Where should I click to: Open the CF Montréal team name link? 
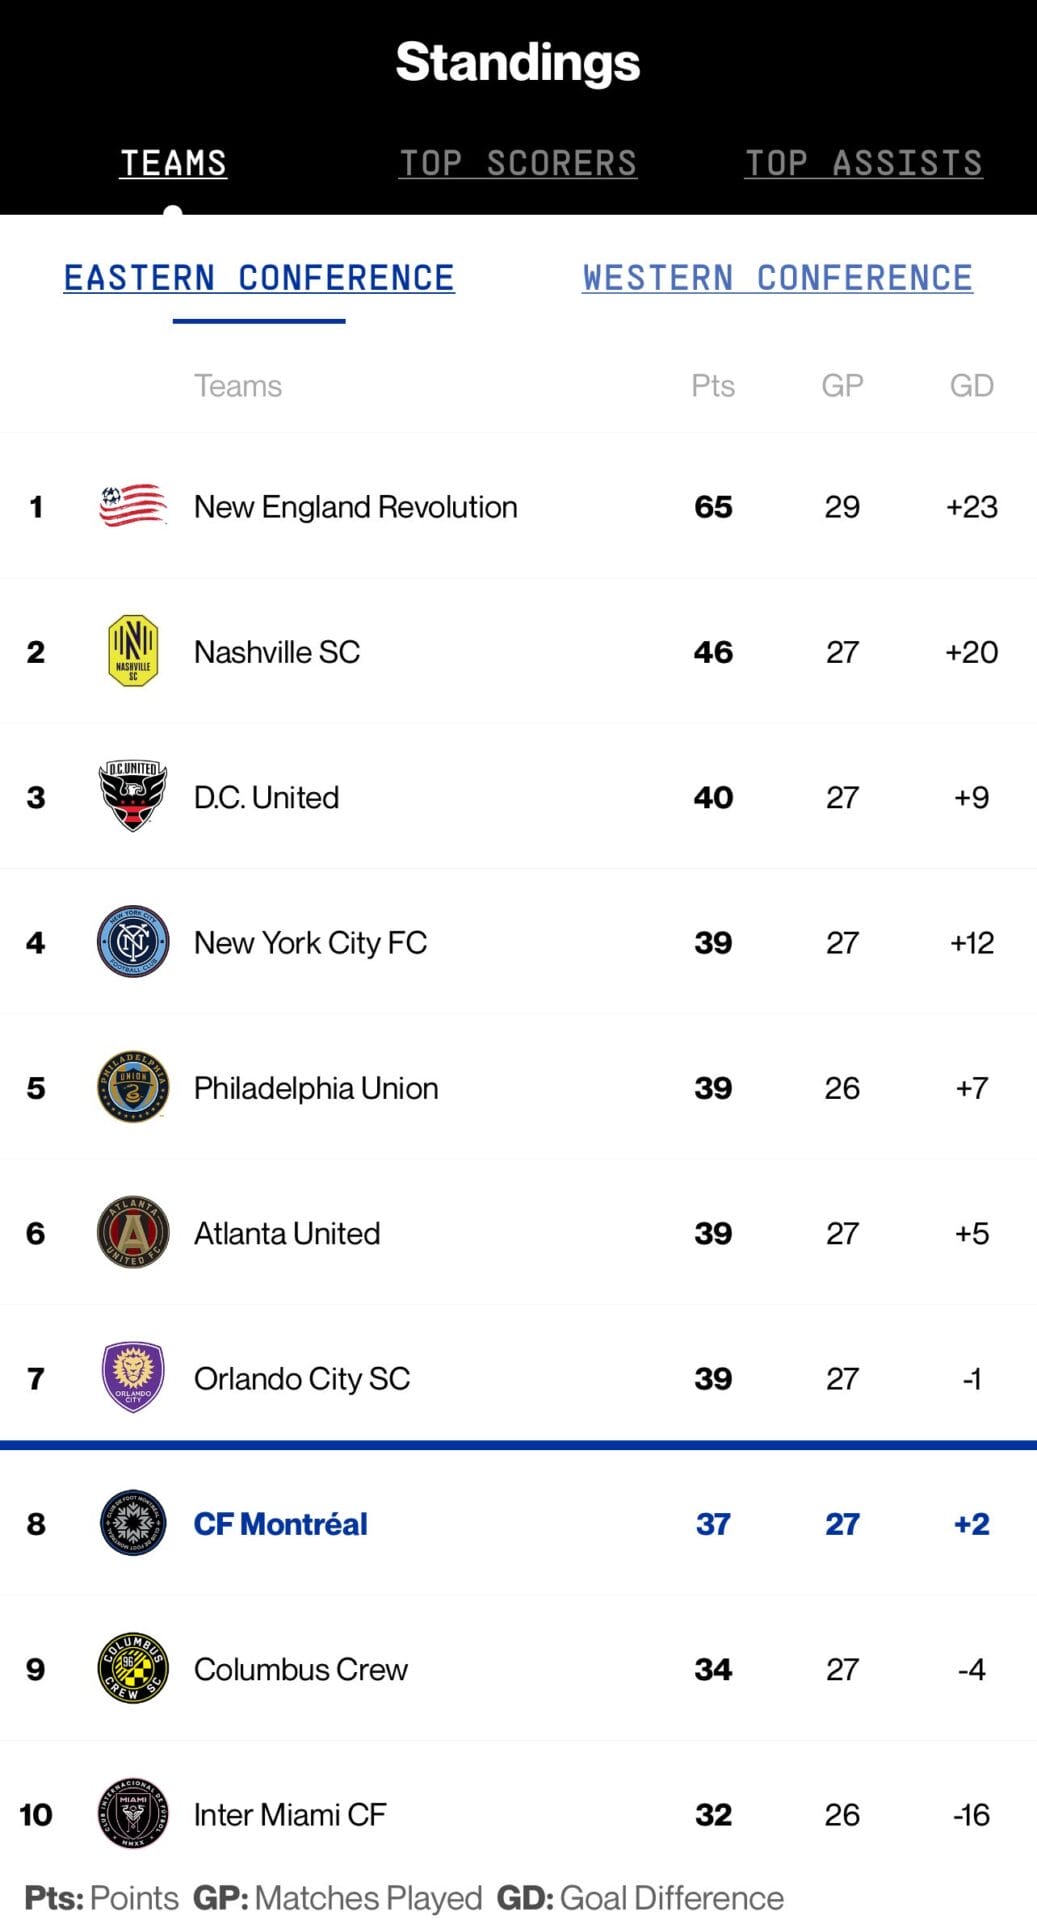(x=280, y=1523)
